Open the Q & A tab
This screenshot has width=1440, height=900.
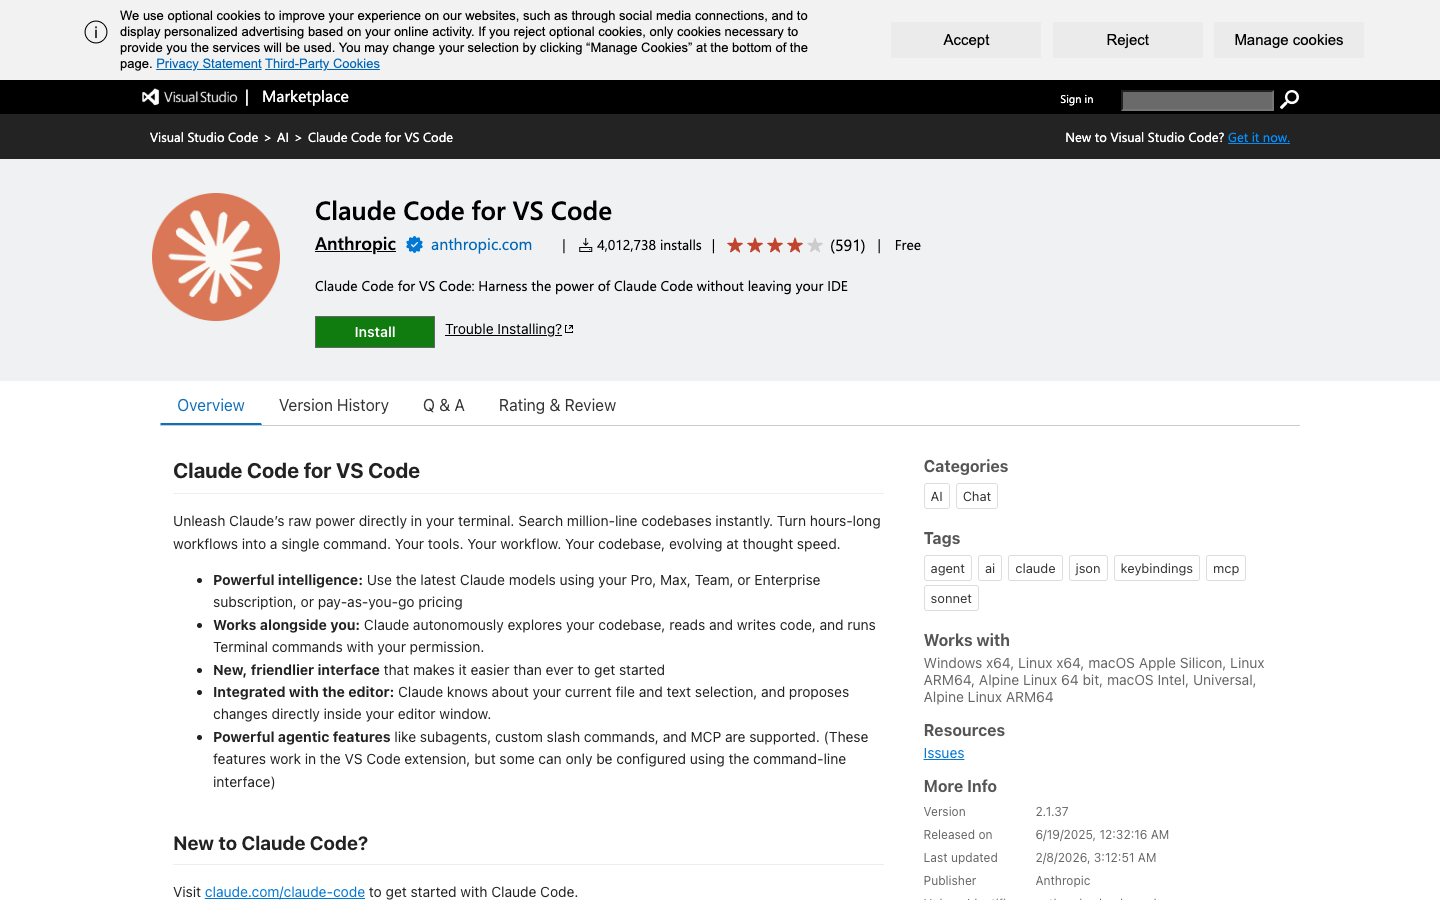pos(443,405)
